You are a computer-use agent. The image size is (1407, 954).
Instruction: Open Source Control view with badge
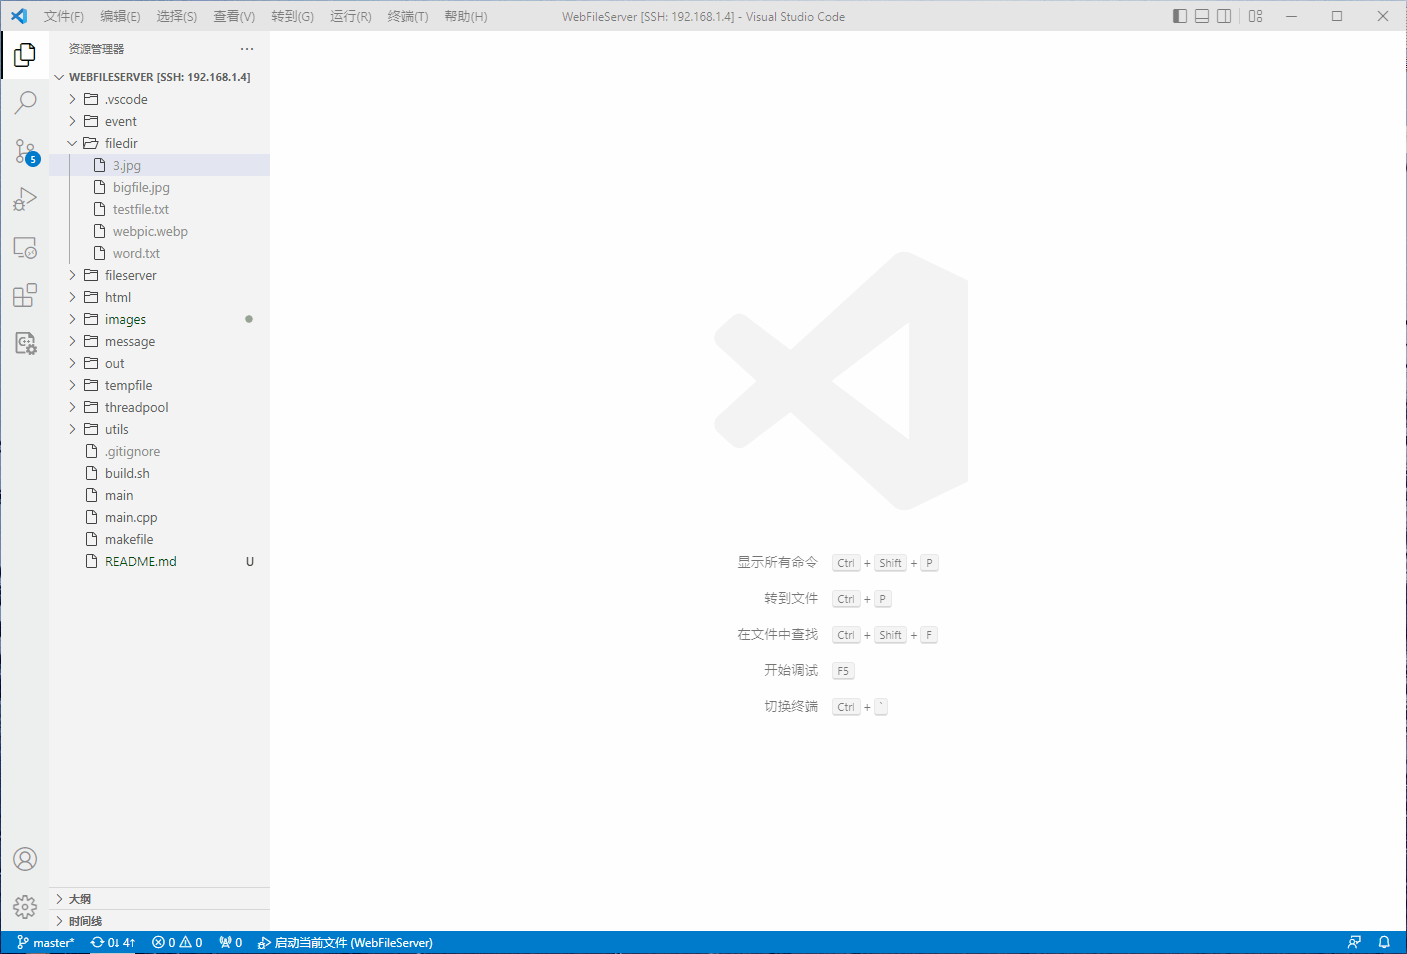(x=25, y=151)
